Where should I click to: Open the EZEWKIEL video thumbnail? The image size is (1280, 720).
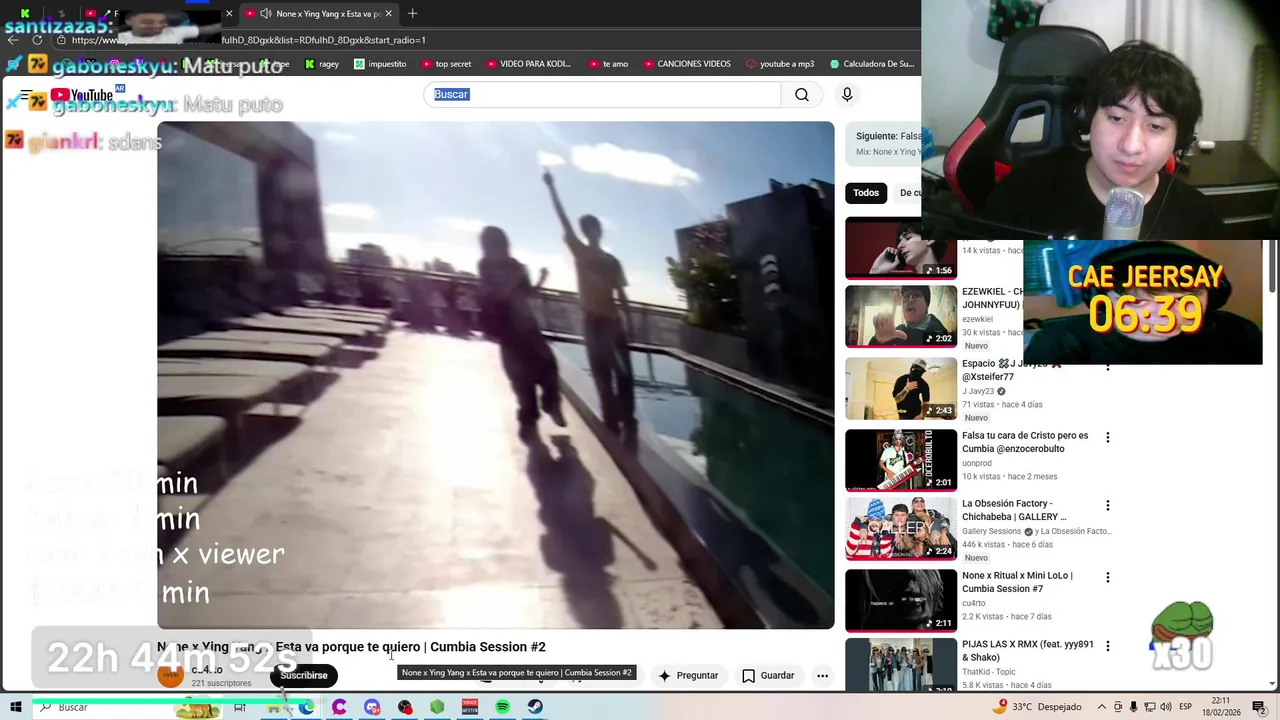901,316
